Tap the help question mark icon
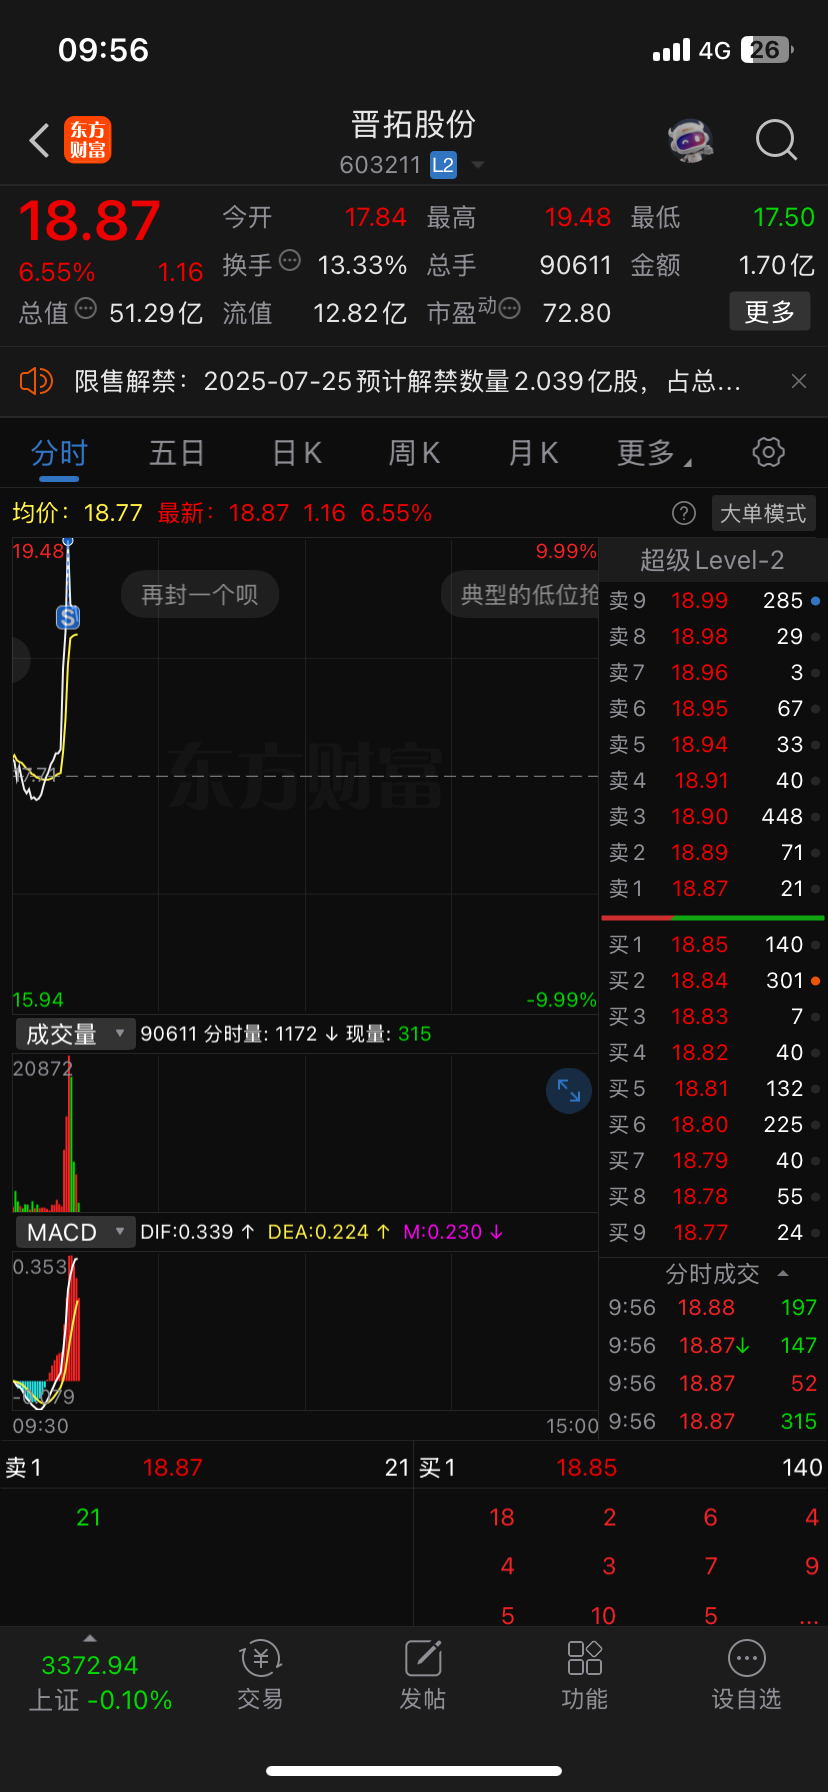The width and height of the screenshot is (828, 1792). coord(684,514)
